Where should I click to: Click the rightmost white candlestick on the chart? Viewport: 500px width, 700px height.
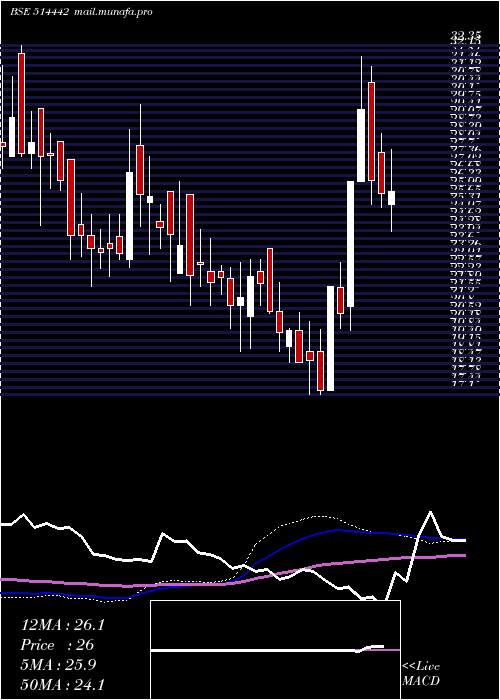point(392,198)
